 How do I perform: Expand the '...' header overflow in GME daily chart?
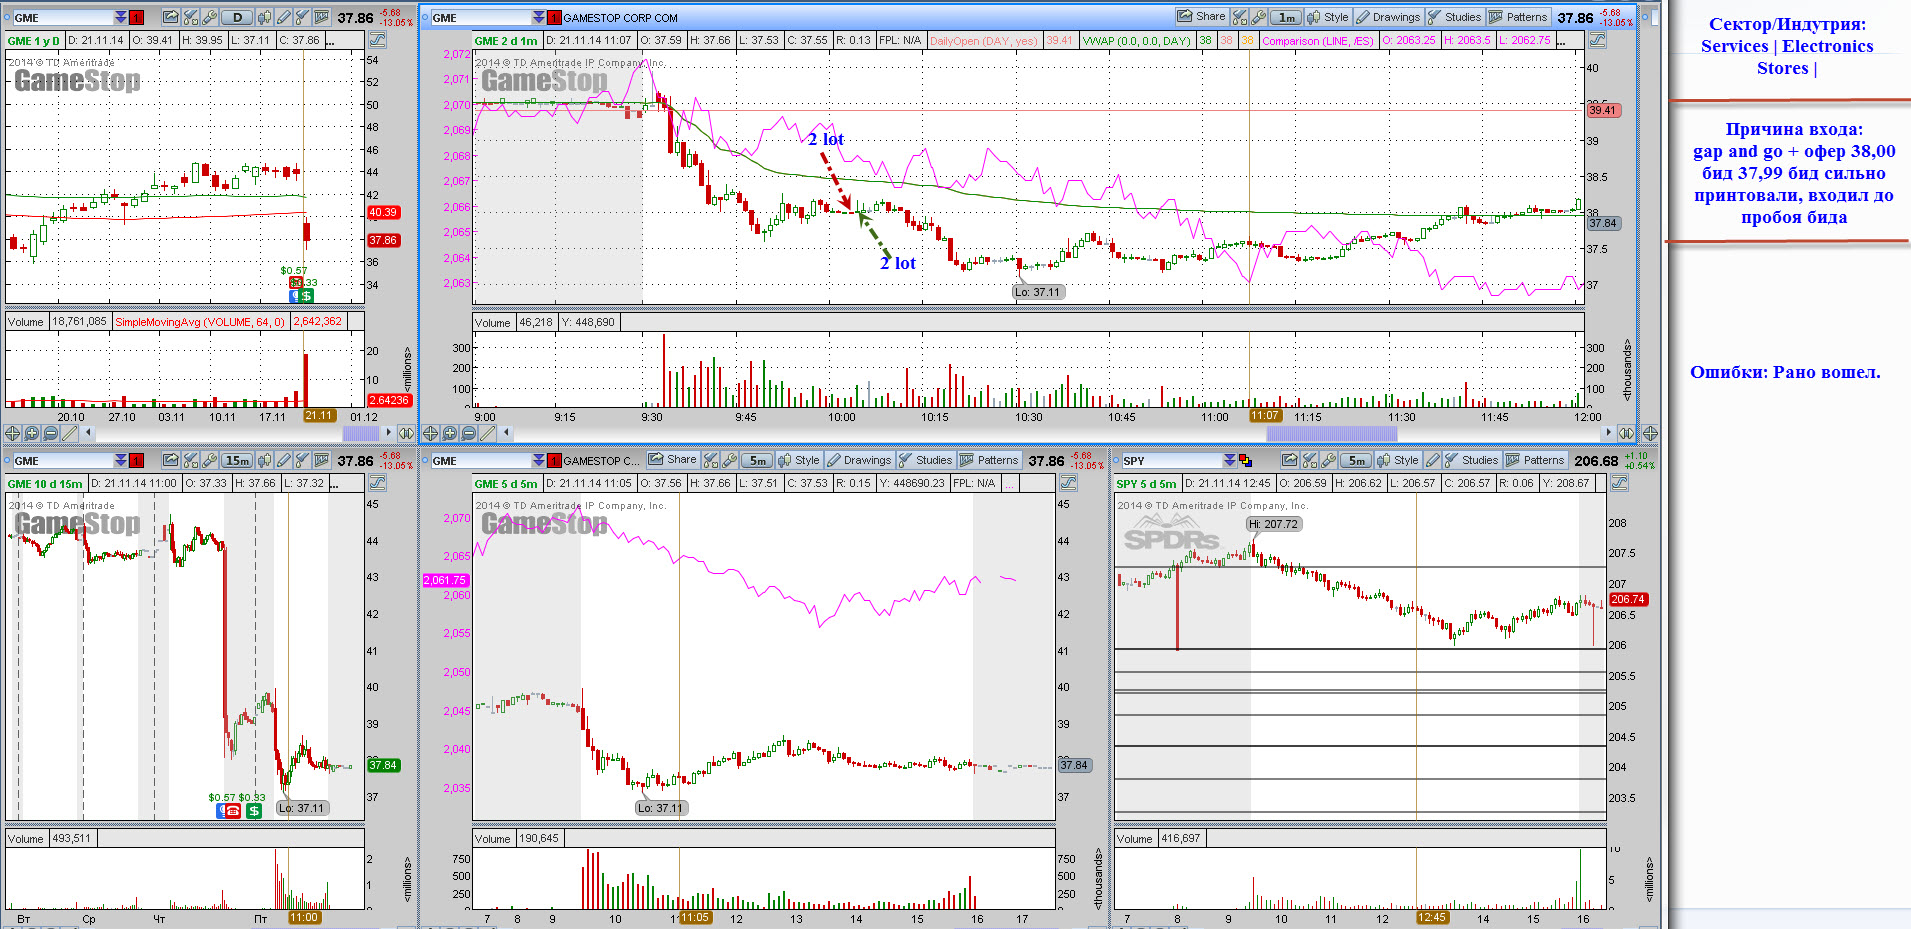[x=331, y=40]
